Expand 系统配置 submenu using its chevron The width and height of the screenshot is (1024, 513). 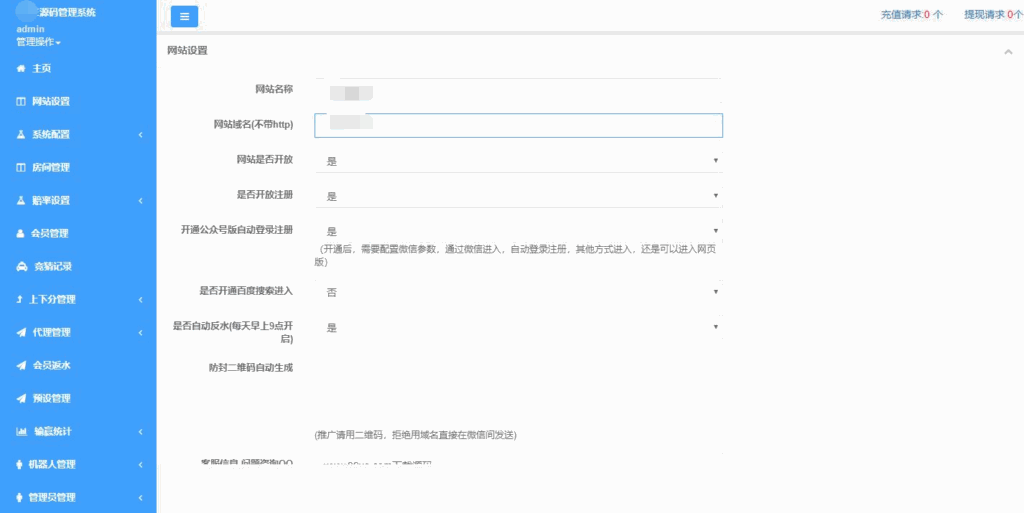pos(140,135)
